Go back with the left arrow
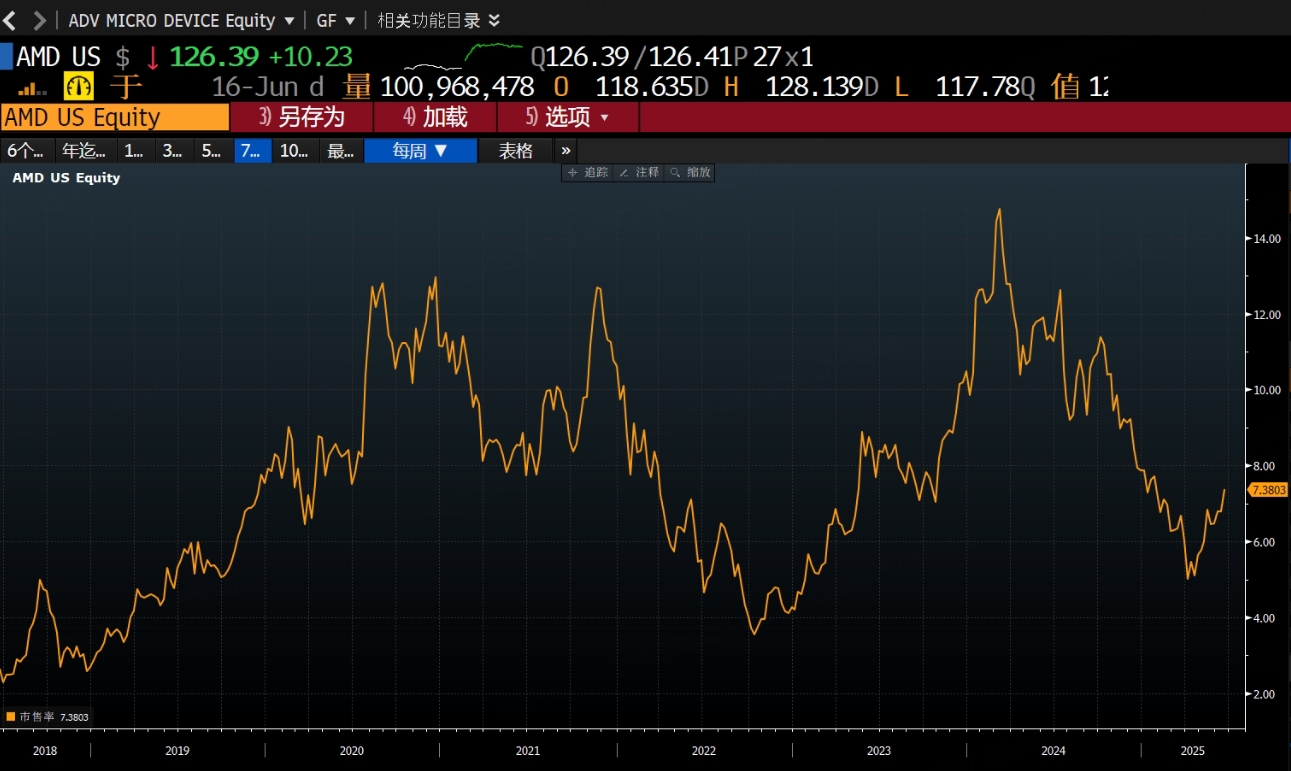This screenshot has width=1291, height=771. coord(10,20)
